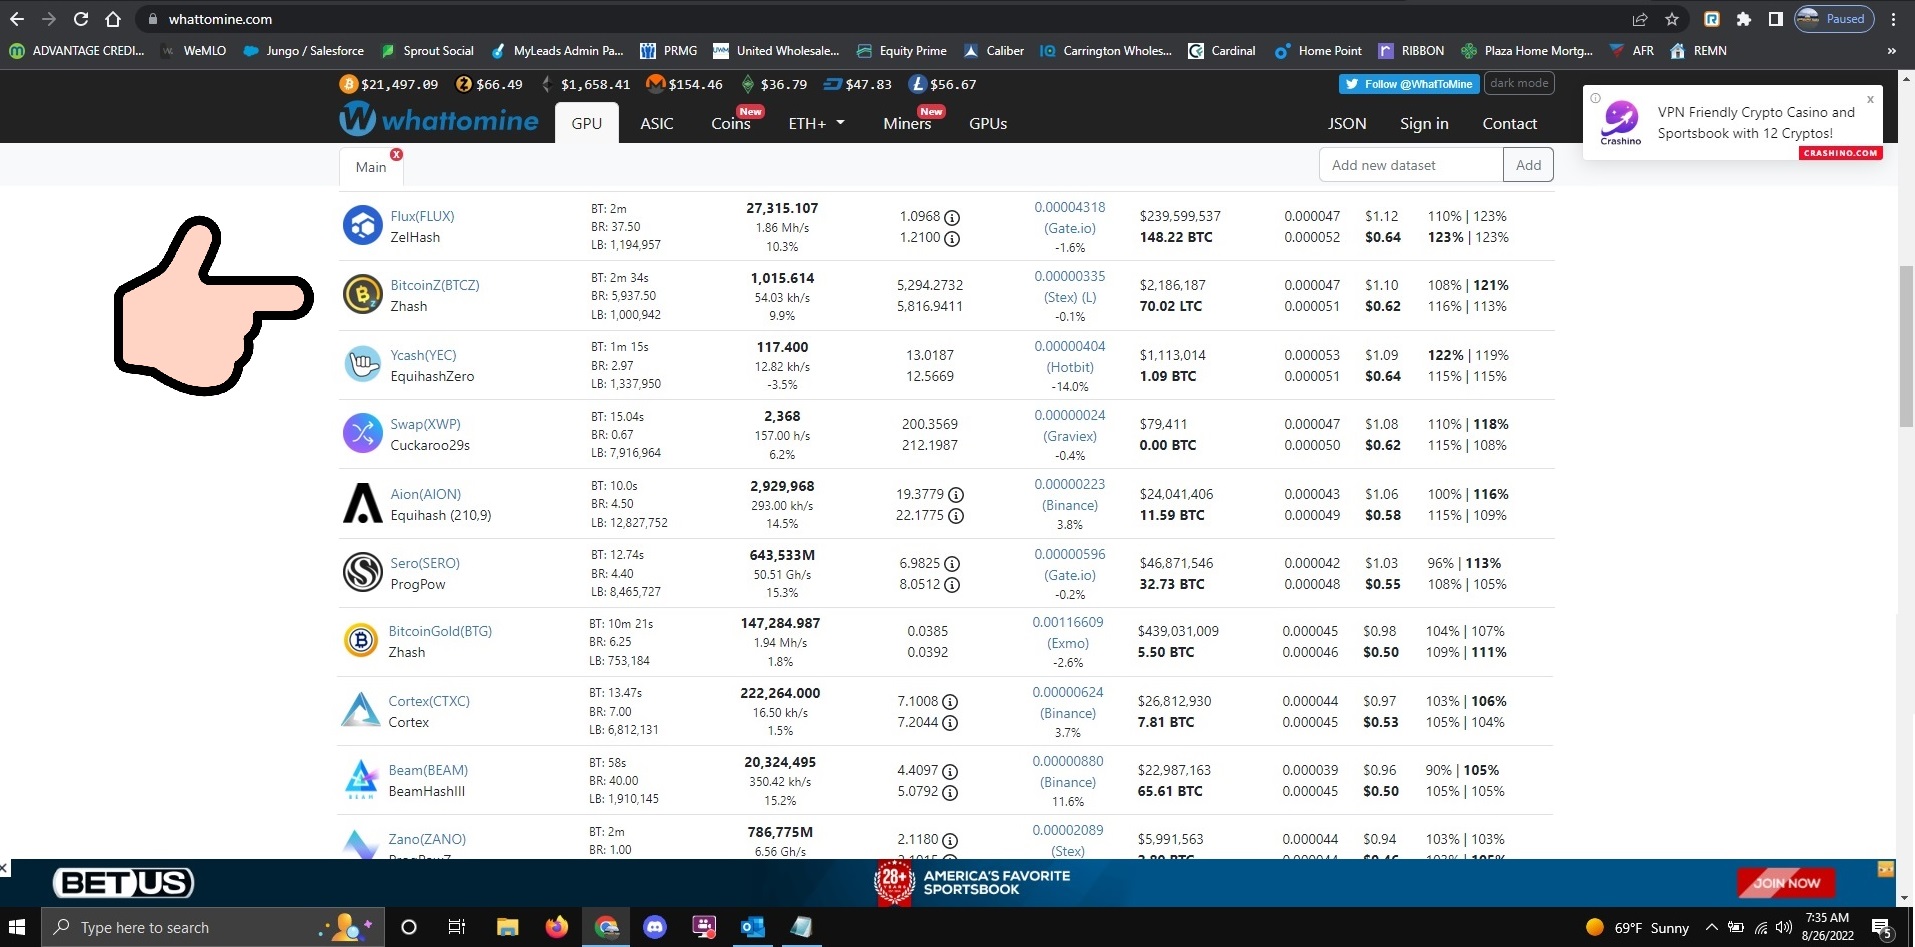The image size is (1915, 947).
Task: Click the info icon beside Flux 1.0968
Action: click(952, 217)
